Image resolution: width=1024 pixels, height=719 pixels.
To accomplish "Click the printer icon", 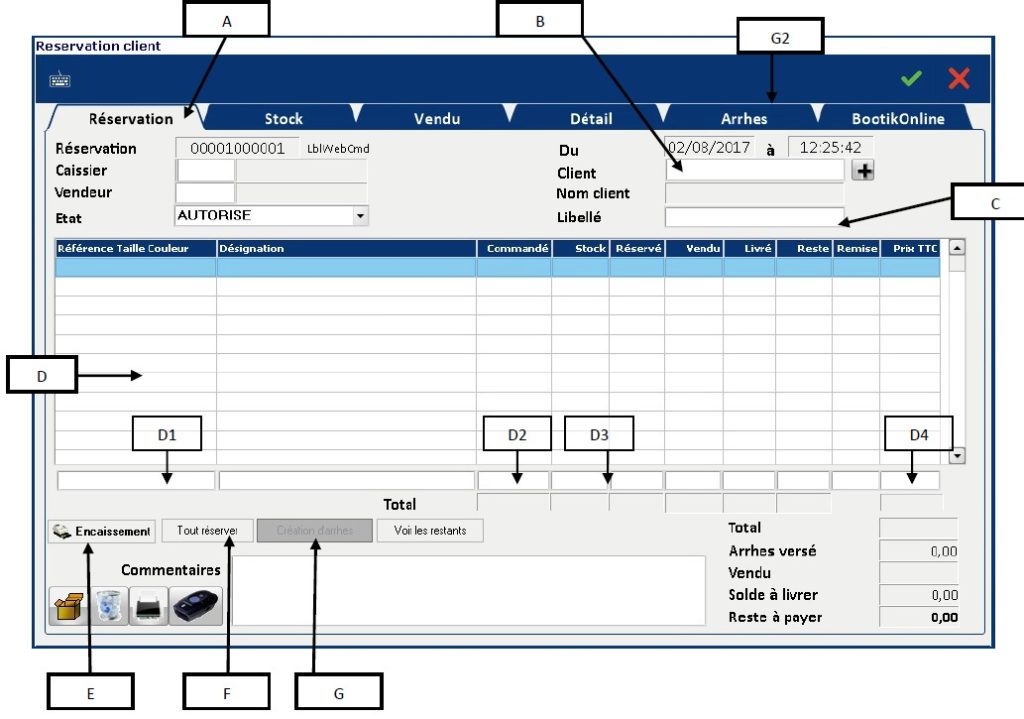I will (148, 606).
